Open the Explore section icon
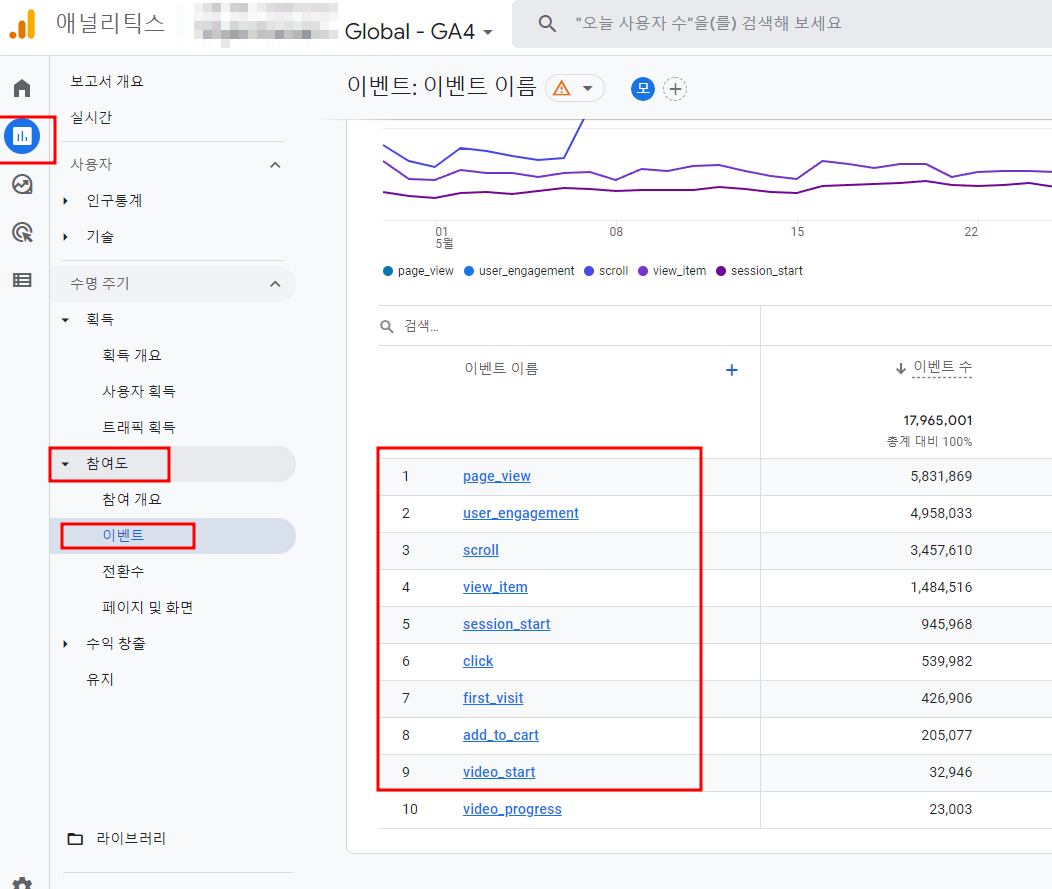The height and width of the screenshot is (889, 1052). pos(22,184)
